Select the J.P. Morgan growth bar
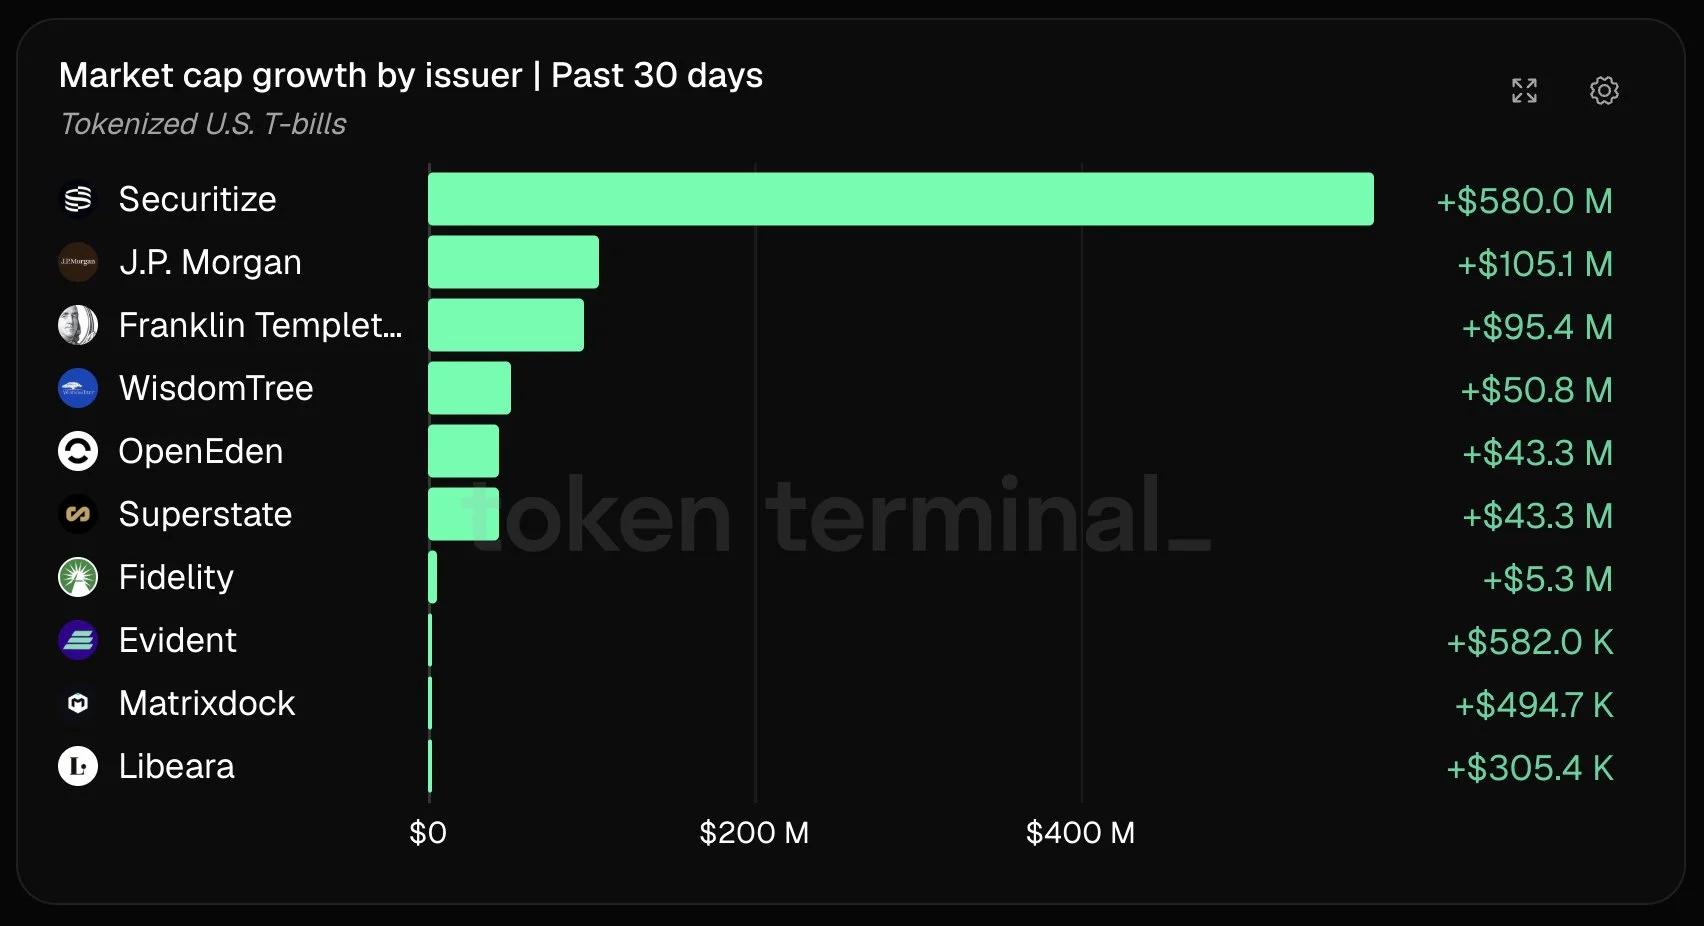 (x=513, y=262)
